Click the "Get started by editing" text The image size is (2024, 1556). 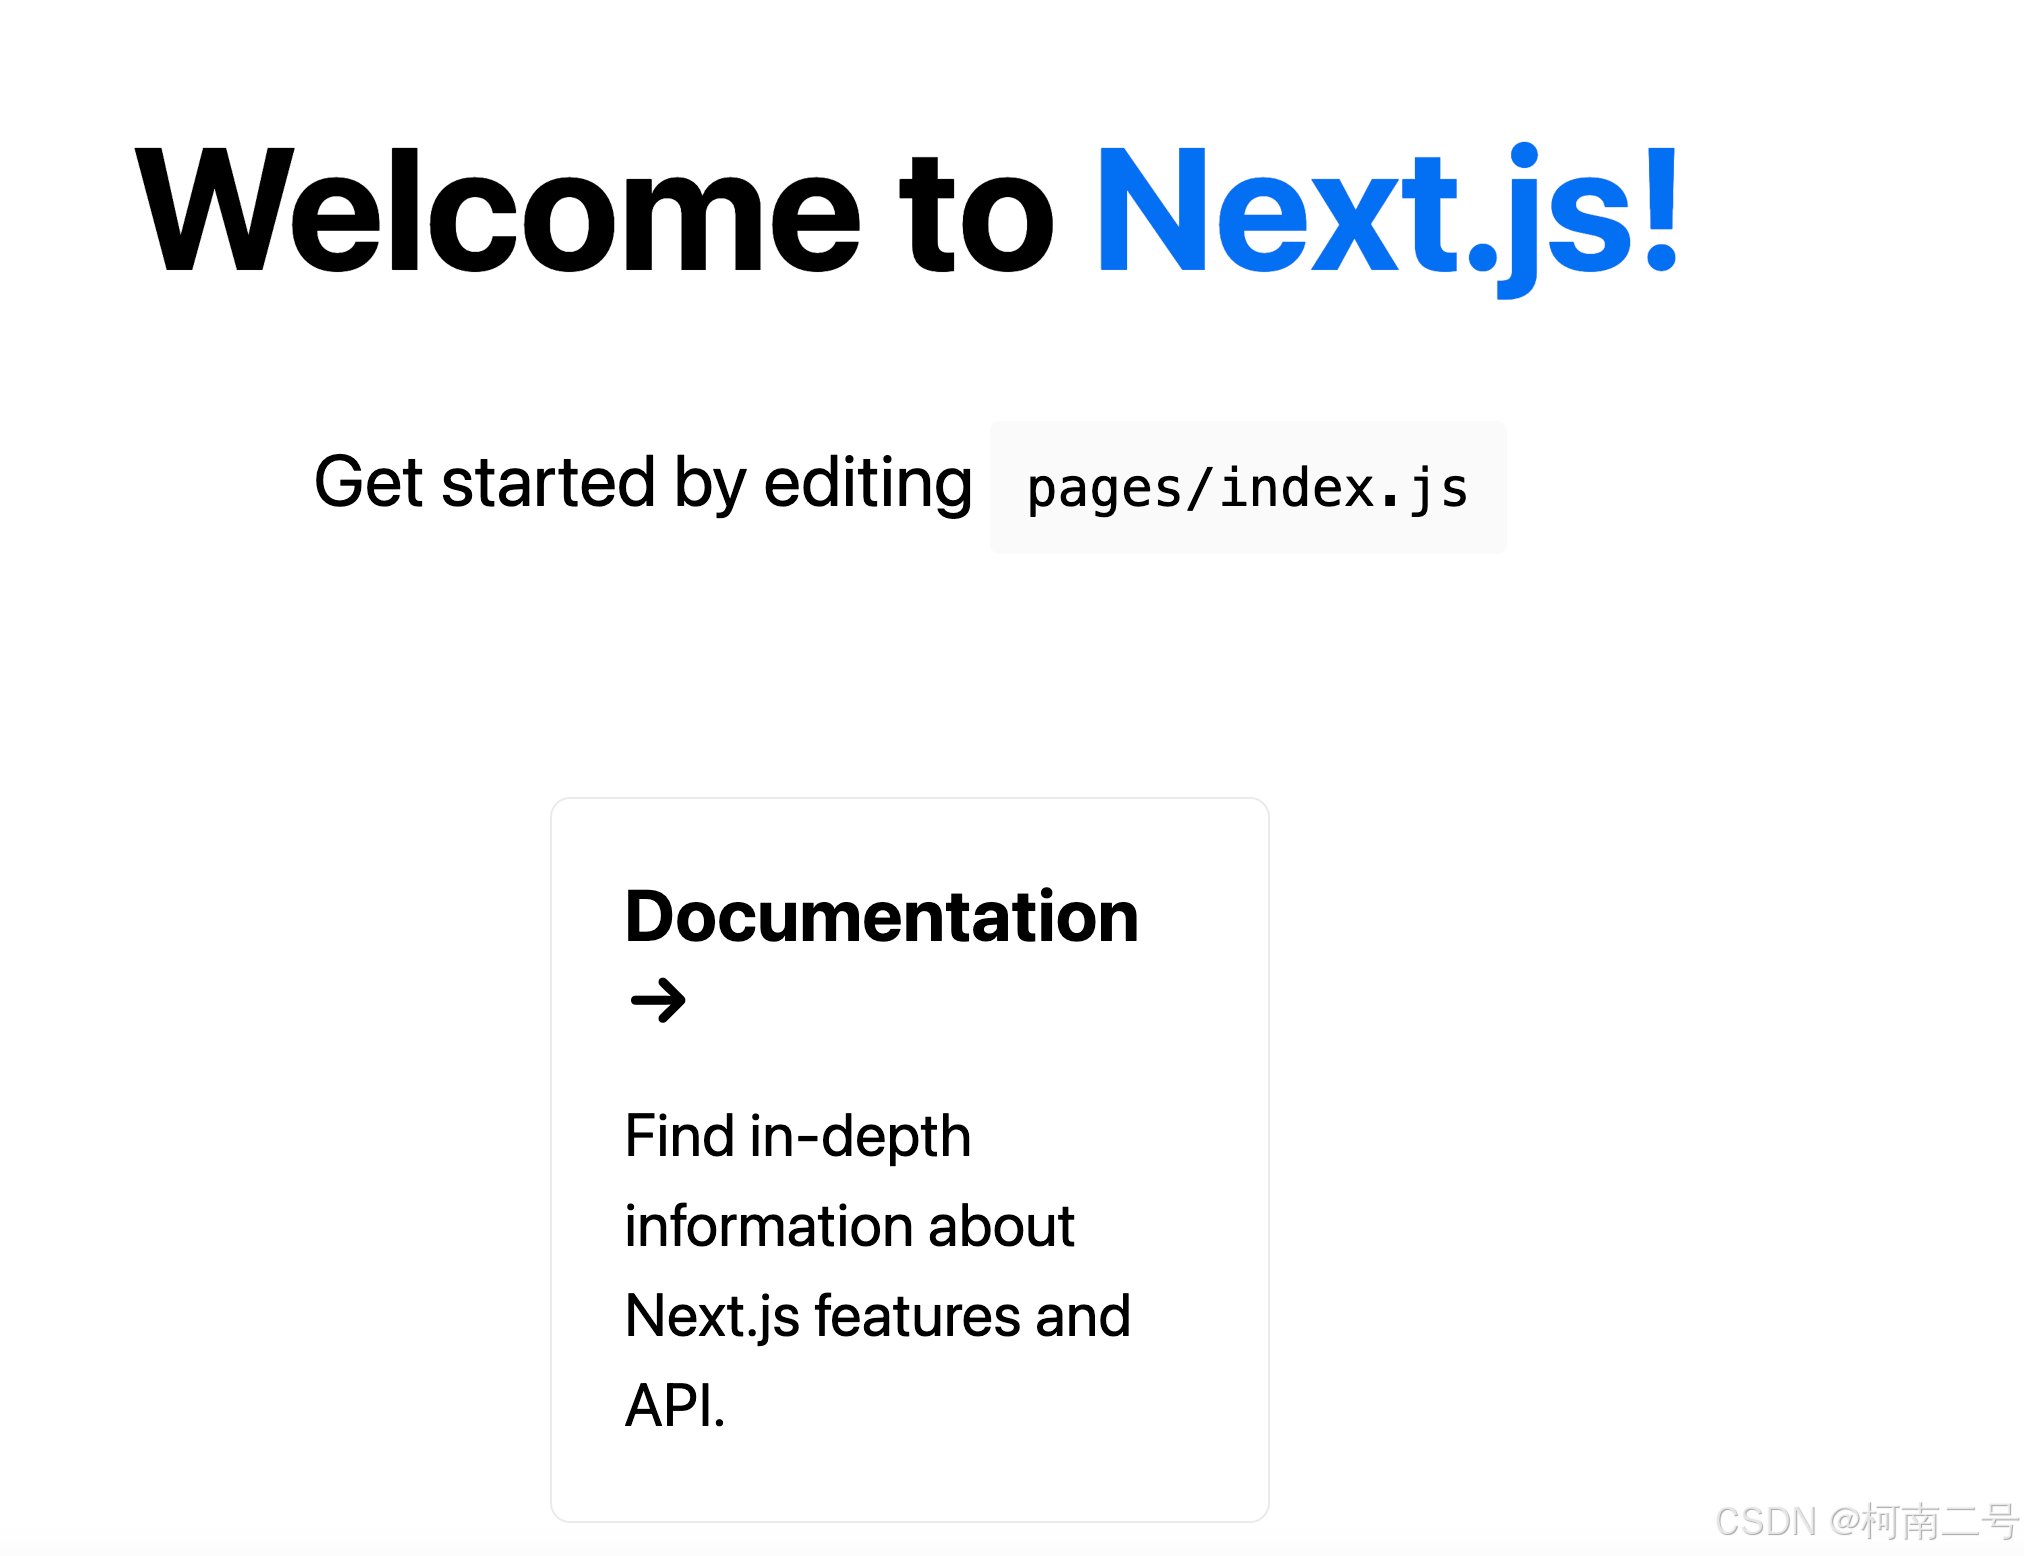click(x=642, y=483)
